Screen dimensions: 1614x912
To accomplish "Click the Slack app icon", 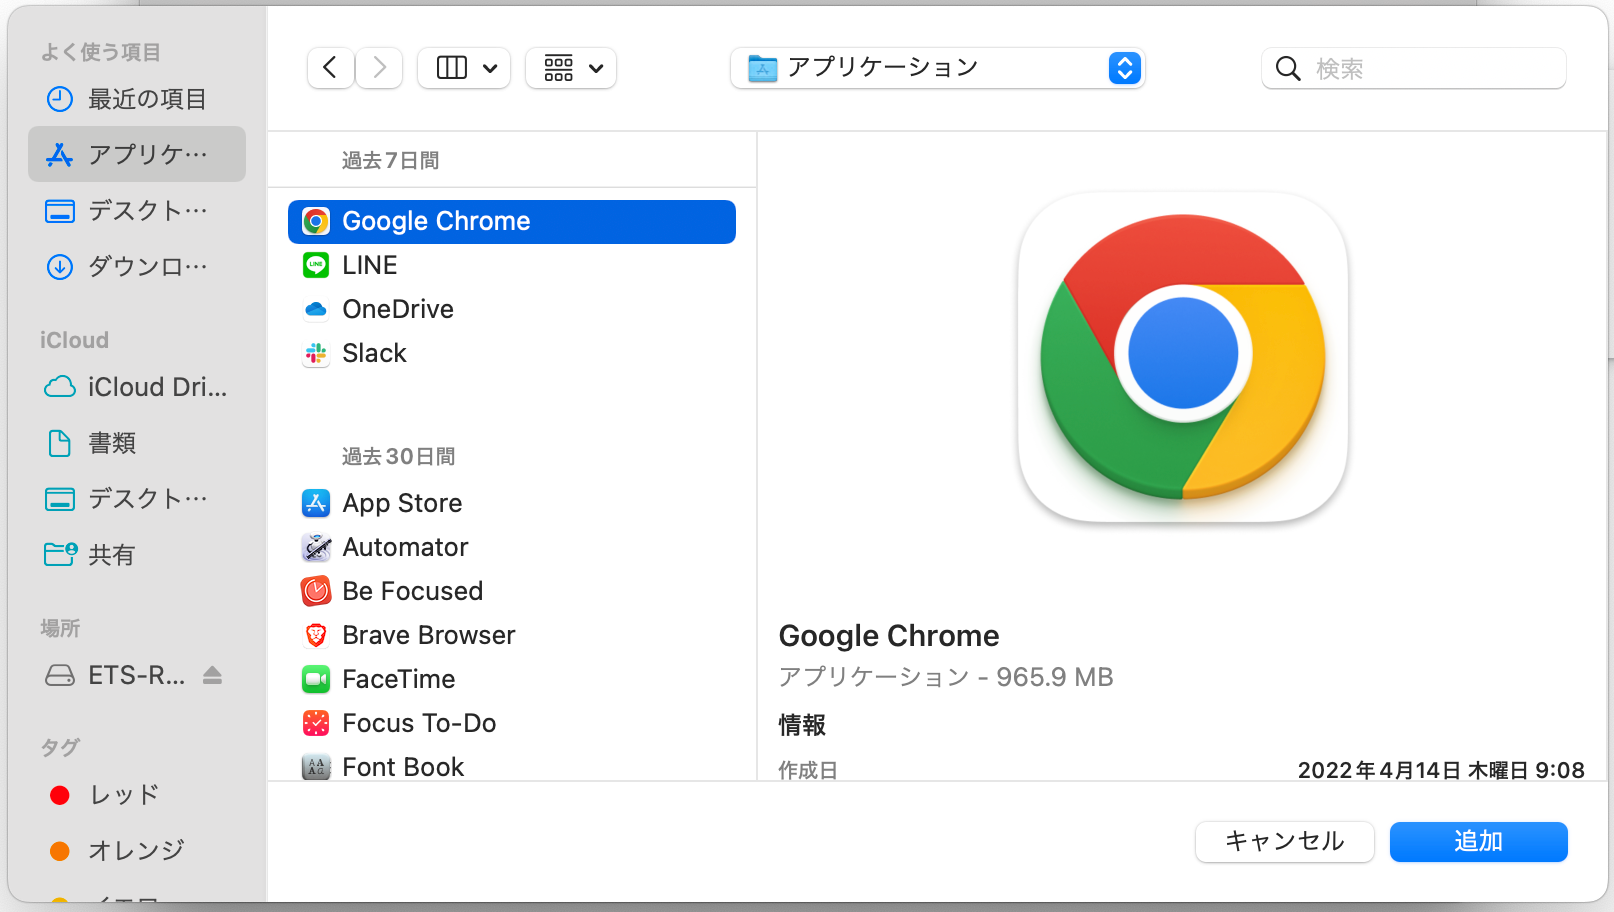I will [x=316, y=353].
